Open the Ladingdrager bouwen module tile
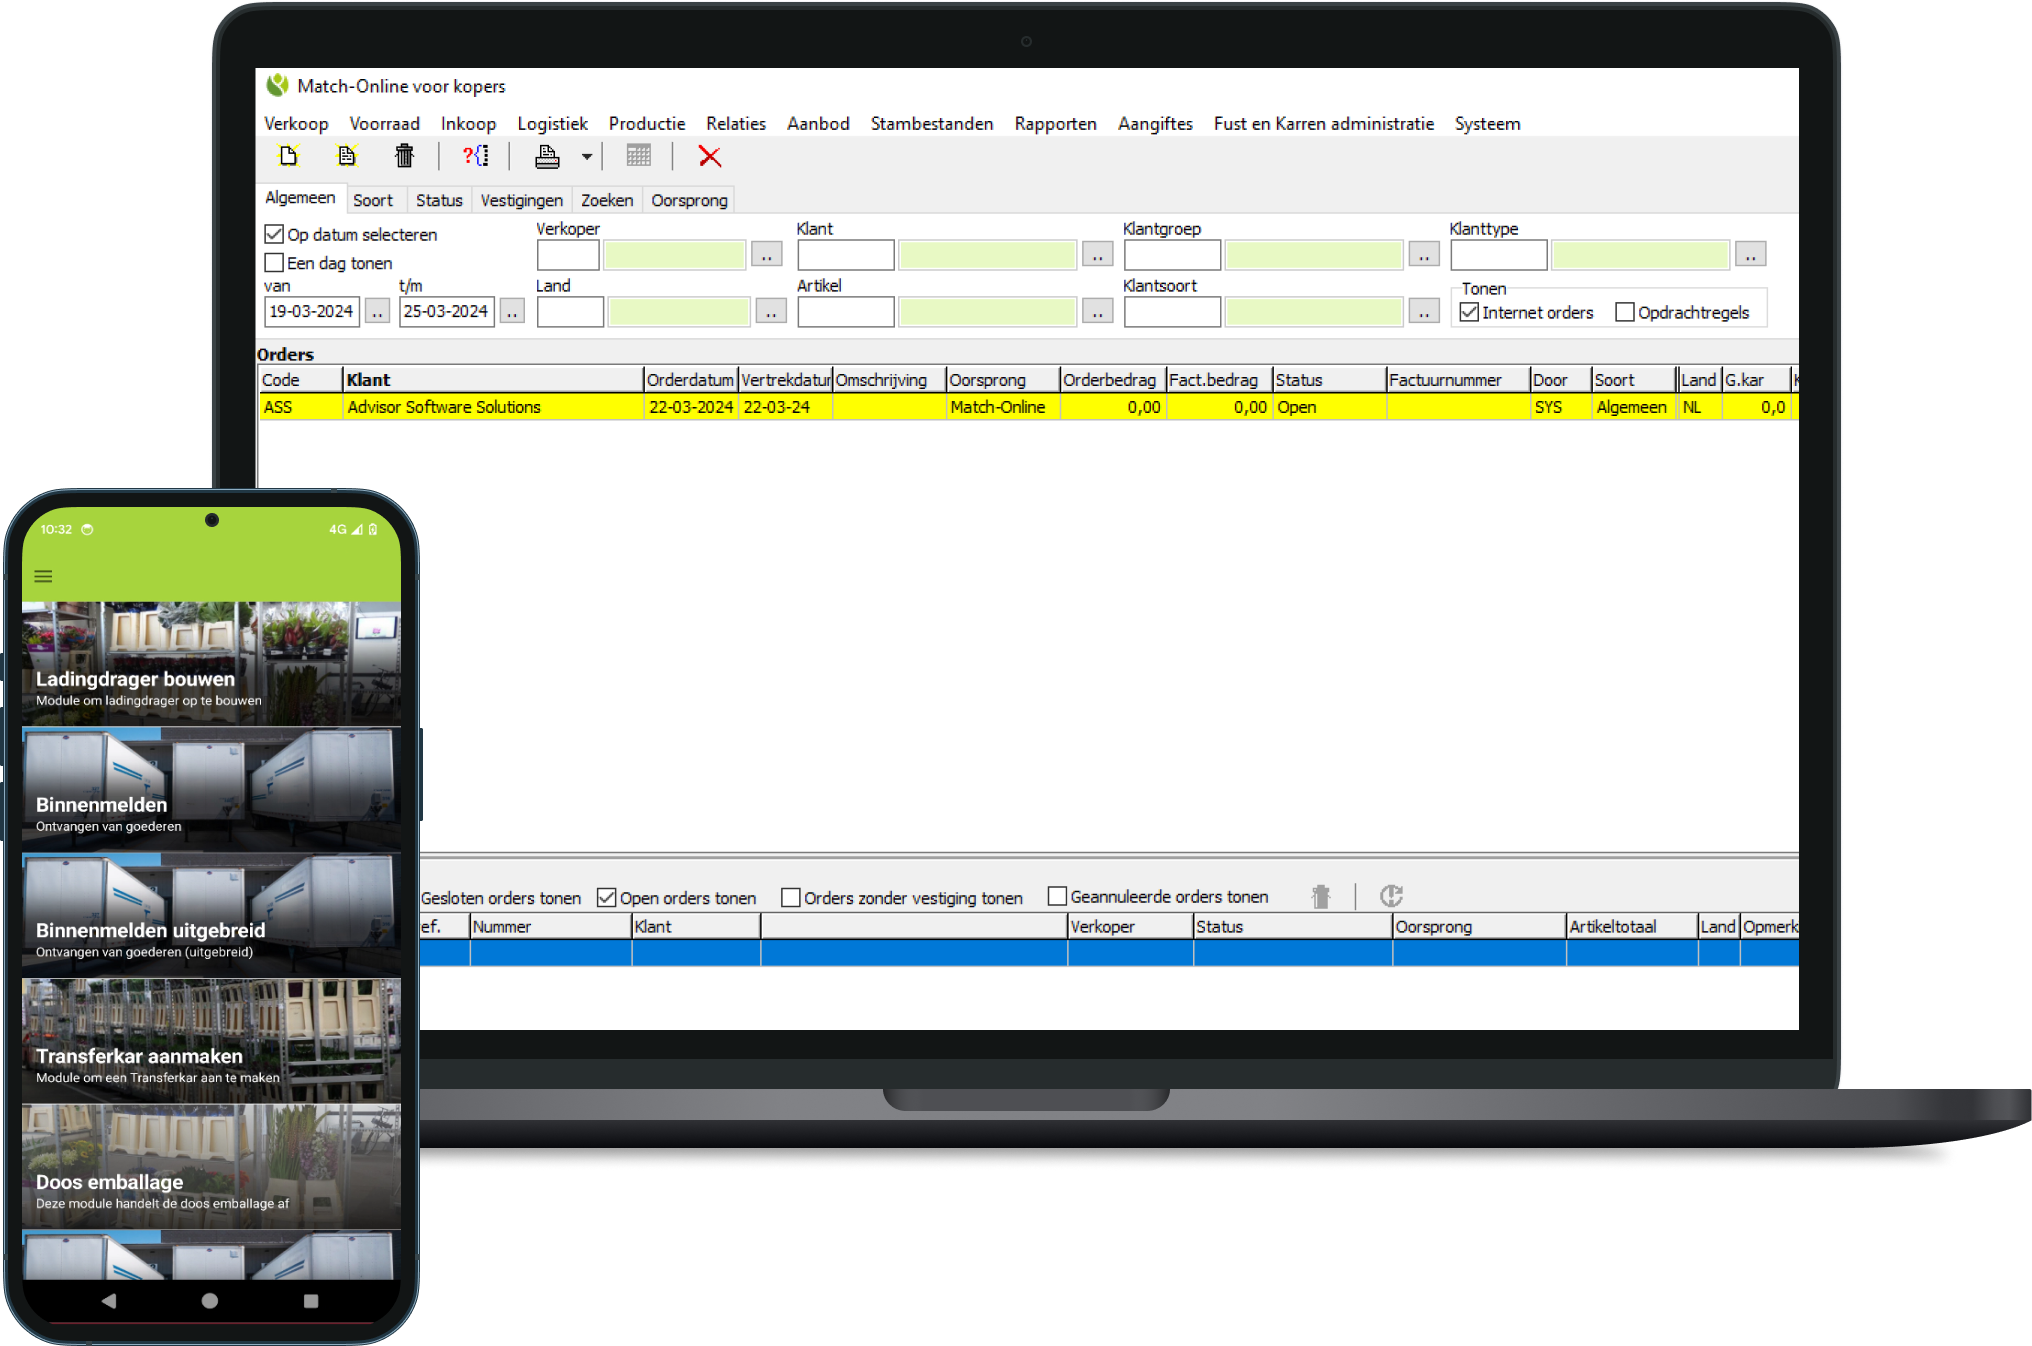 coord(211,664)
